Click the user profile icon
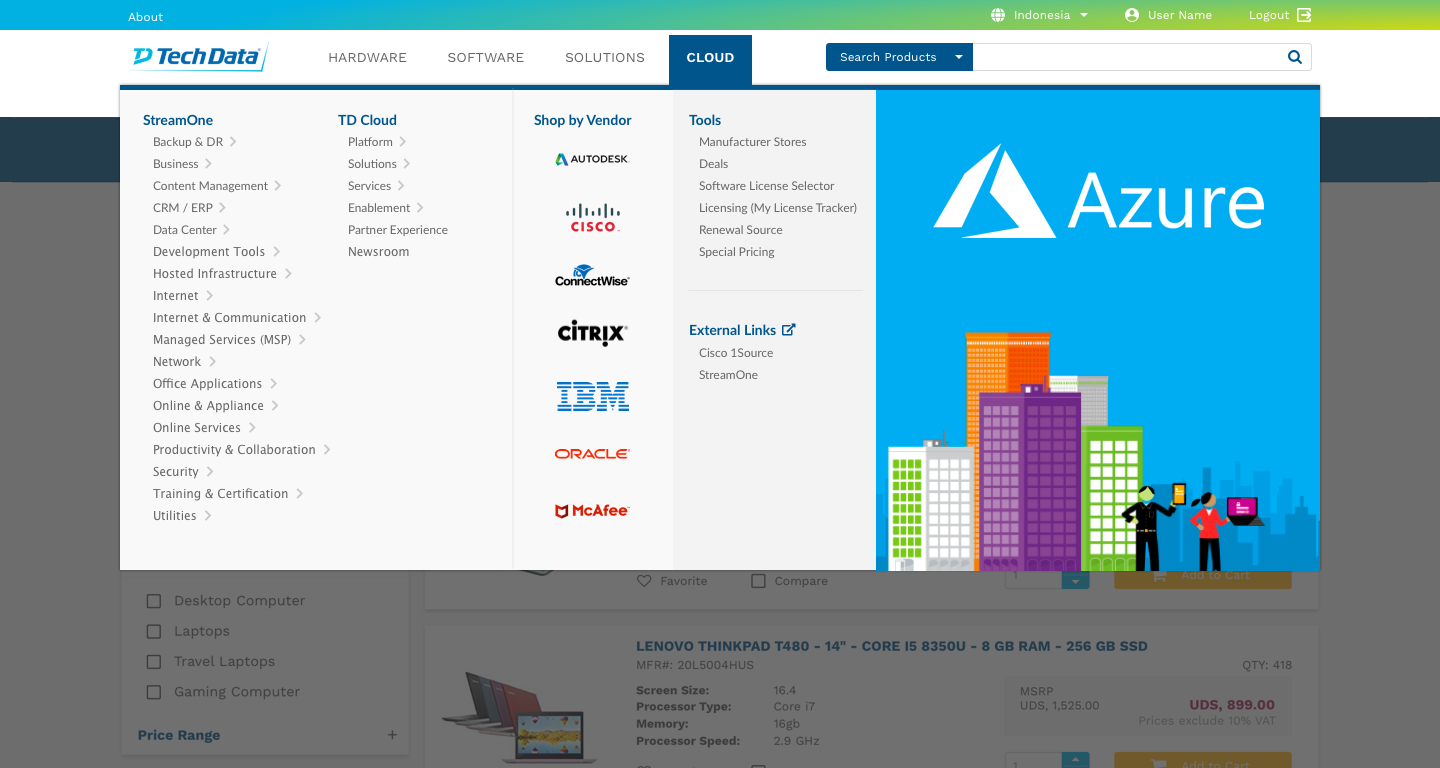The height and width of the screenshot is (768, 1440). pyautogui.click(x=1132, y=15)
